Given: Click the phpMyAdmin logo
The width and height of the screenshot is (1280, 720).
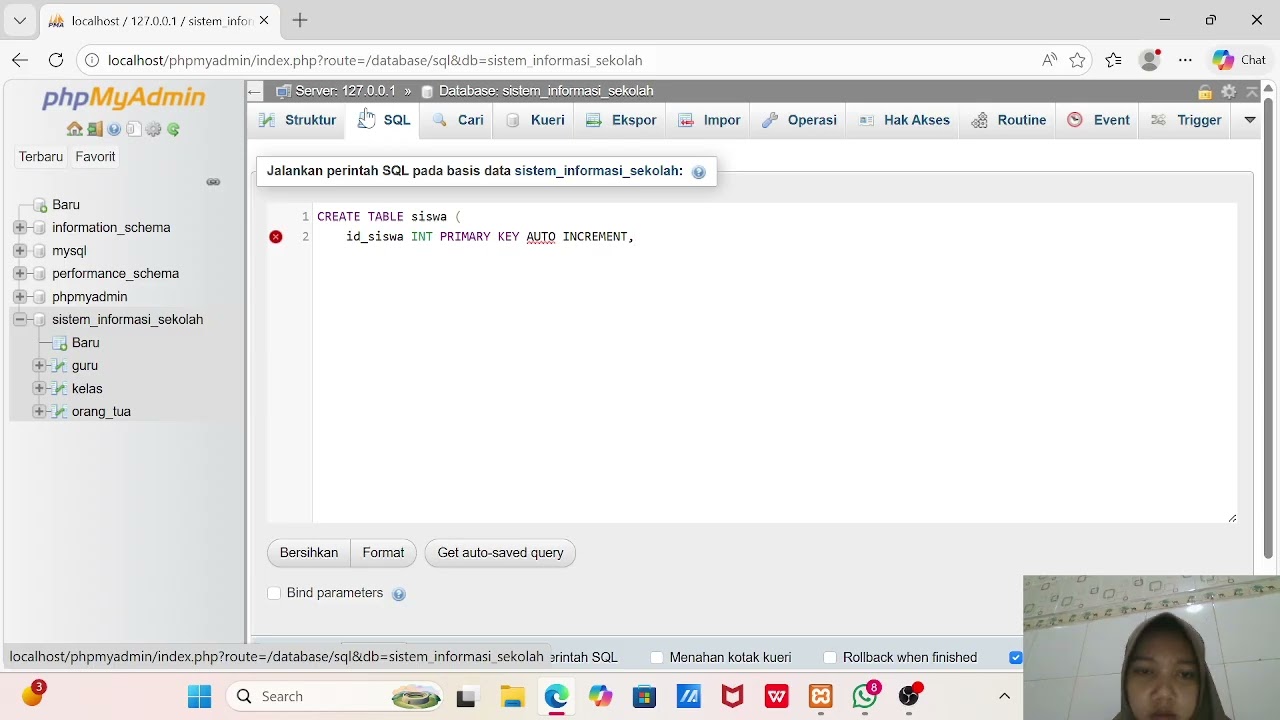Looking at the screenshot, I should (123, 98).
